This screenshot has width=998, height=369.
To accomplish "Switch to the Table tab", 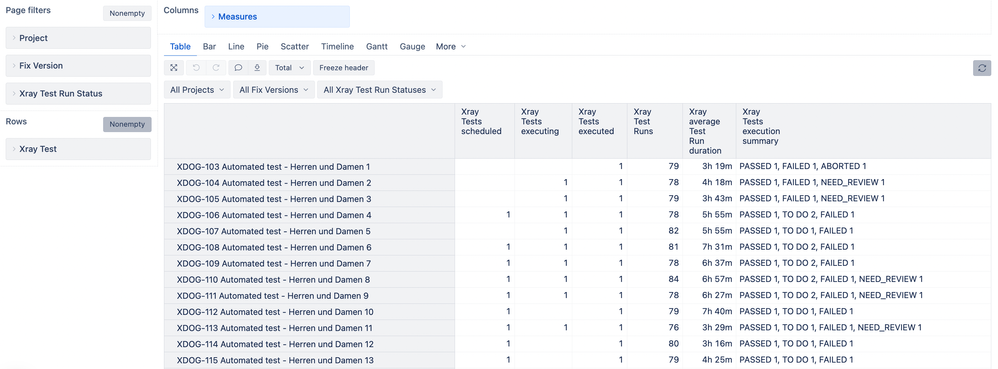I will pyautogui.click(x=180, y=46).
